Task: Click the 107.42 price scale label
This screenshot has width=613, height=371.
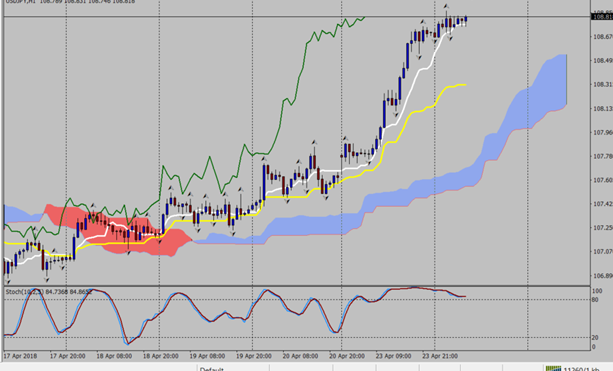Action: click(x=603, y=204)
